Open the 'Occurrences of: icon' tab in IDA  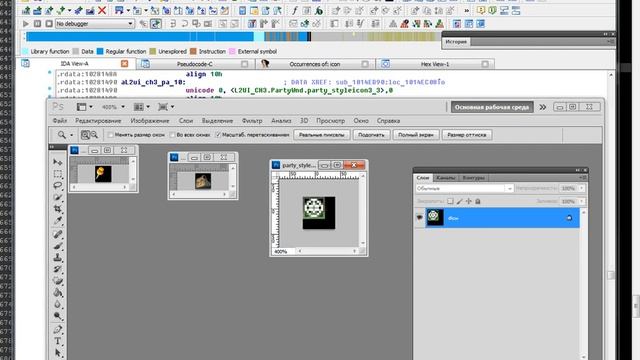coord(314,64)
